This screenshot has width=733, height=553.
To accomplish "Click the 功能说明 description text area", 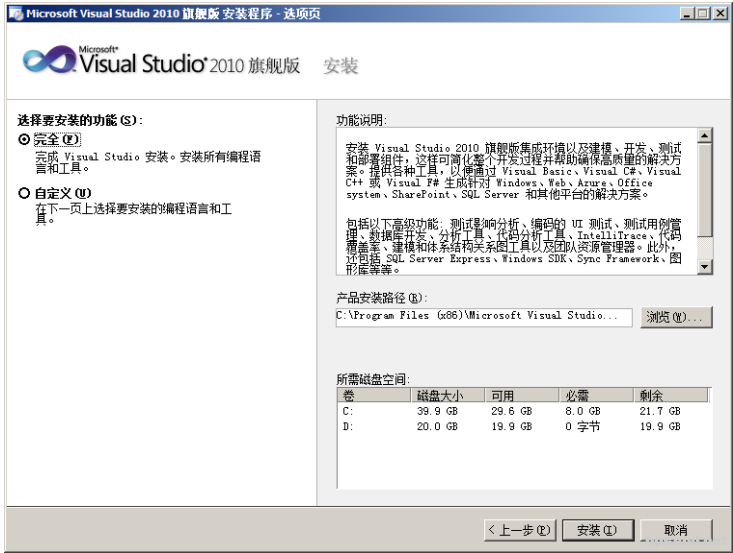I will coord(516,201).
